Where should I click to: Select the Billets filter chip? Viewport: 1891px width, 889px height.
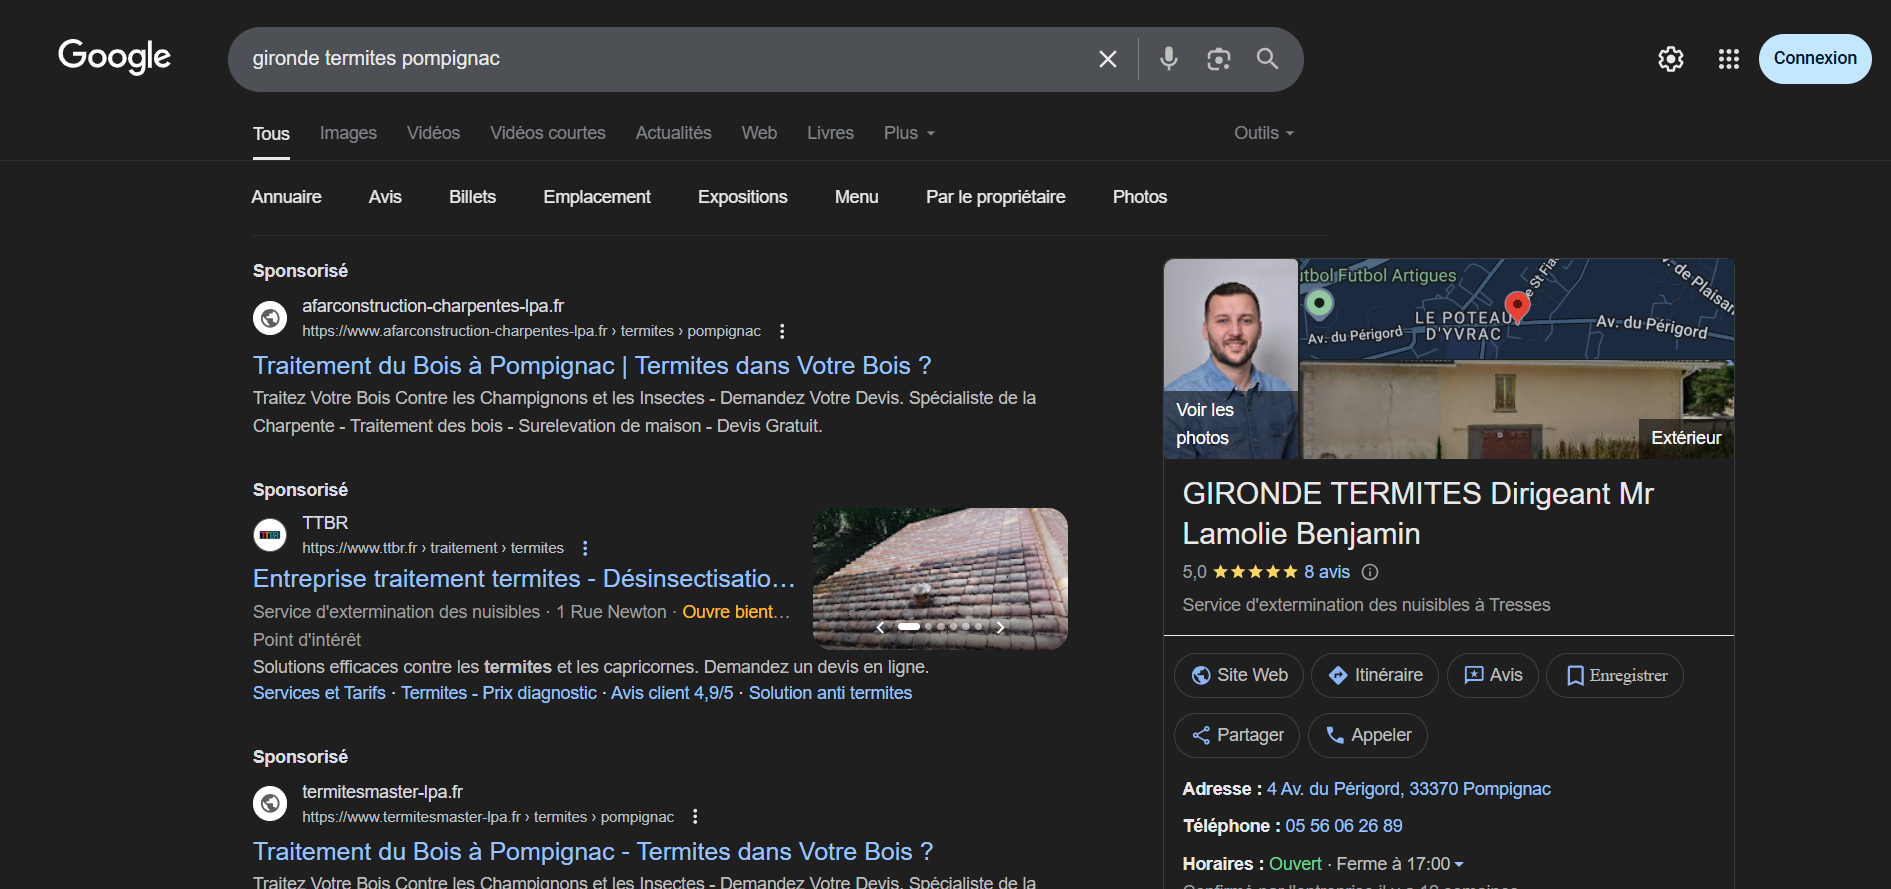[472, 197]
